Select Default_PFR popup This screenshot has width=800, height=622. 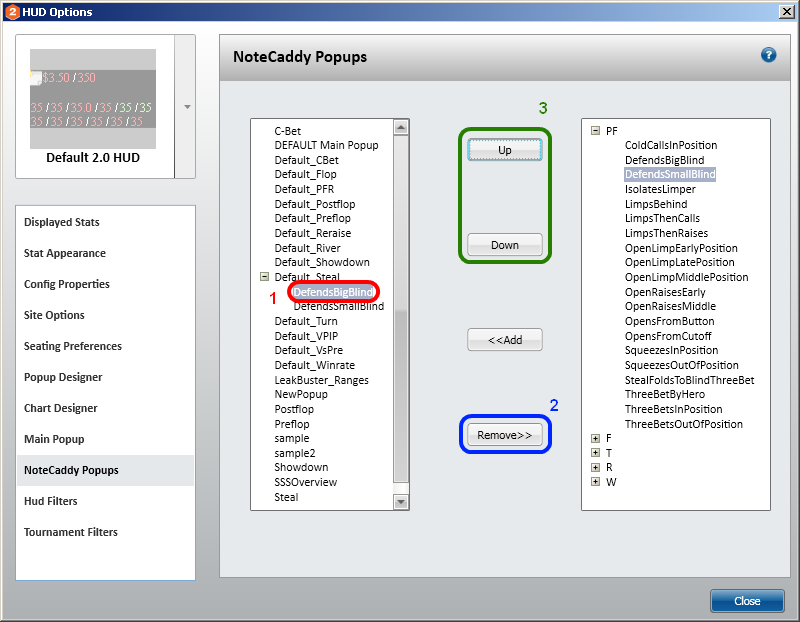coord(304,189)
